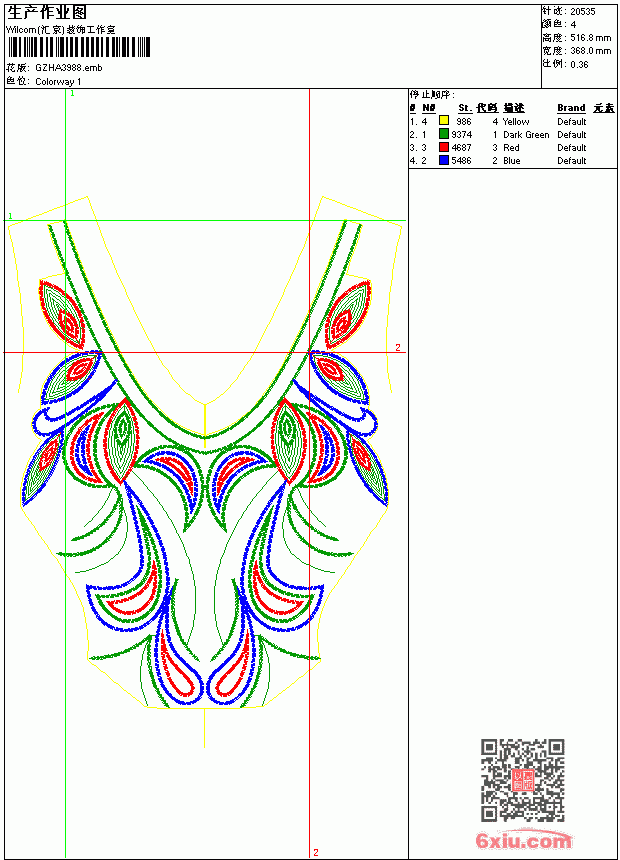The height and width of the screenshot is (860, 620).
Task: Click the yellow color swatch in stop sequence
Action: coord(444,121)
